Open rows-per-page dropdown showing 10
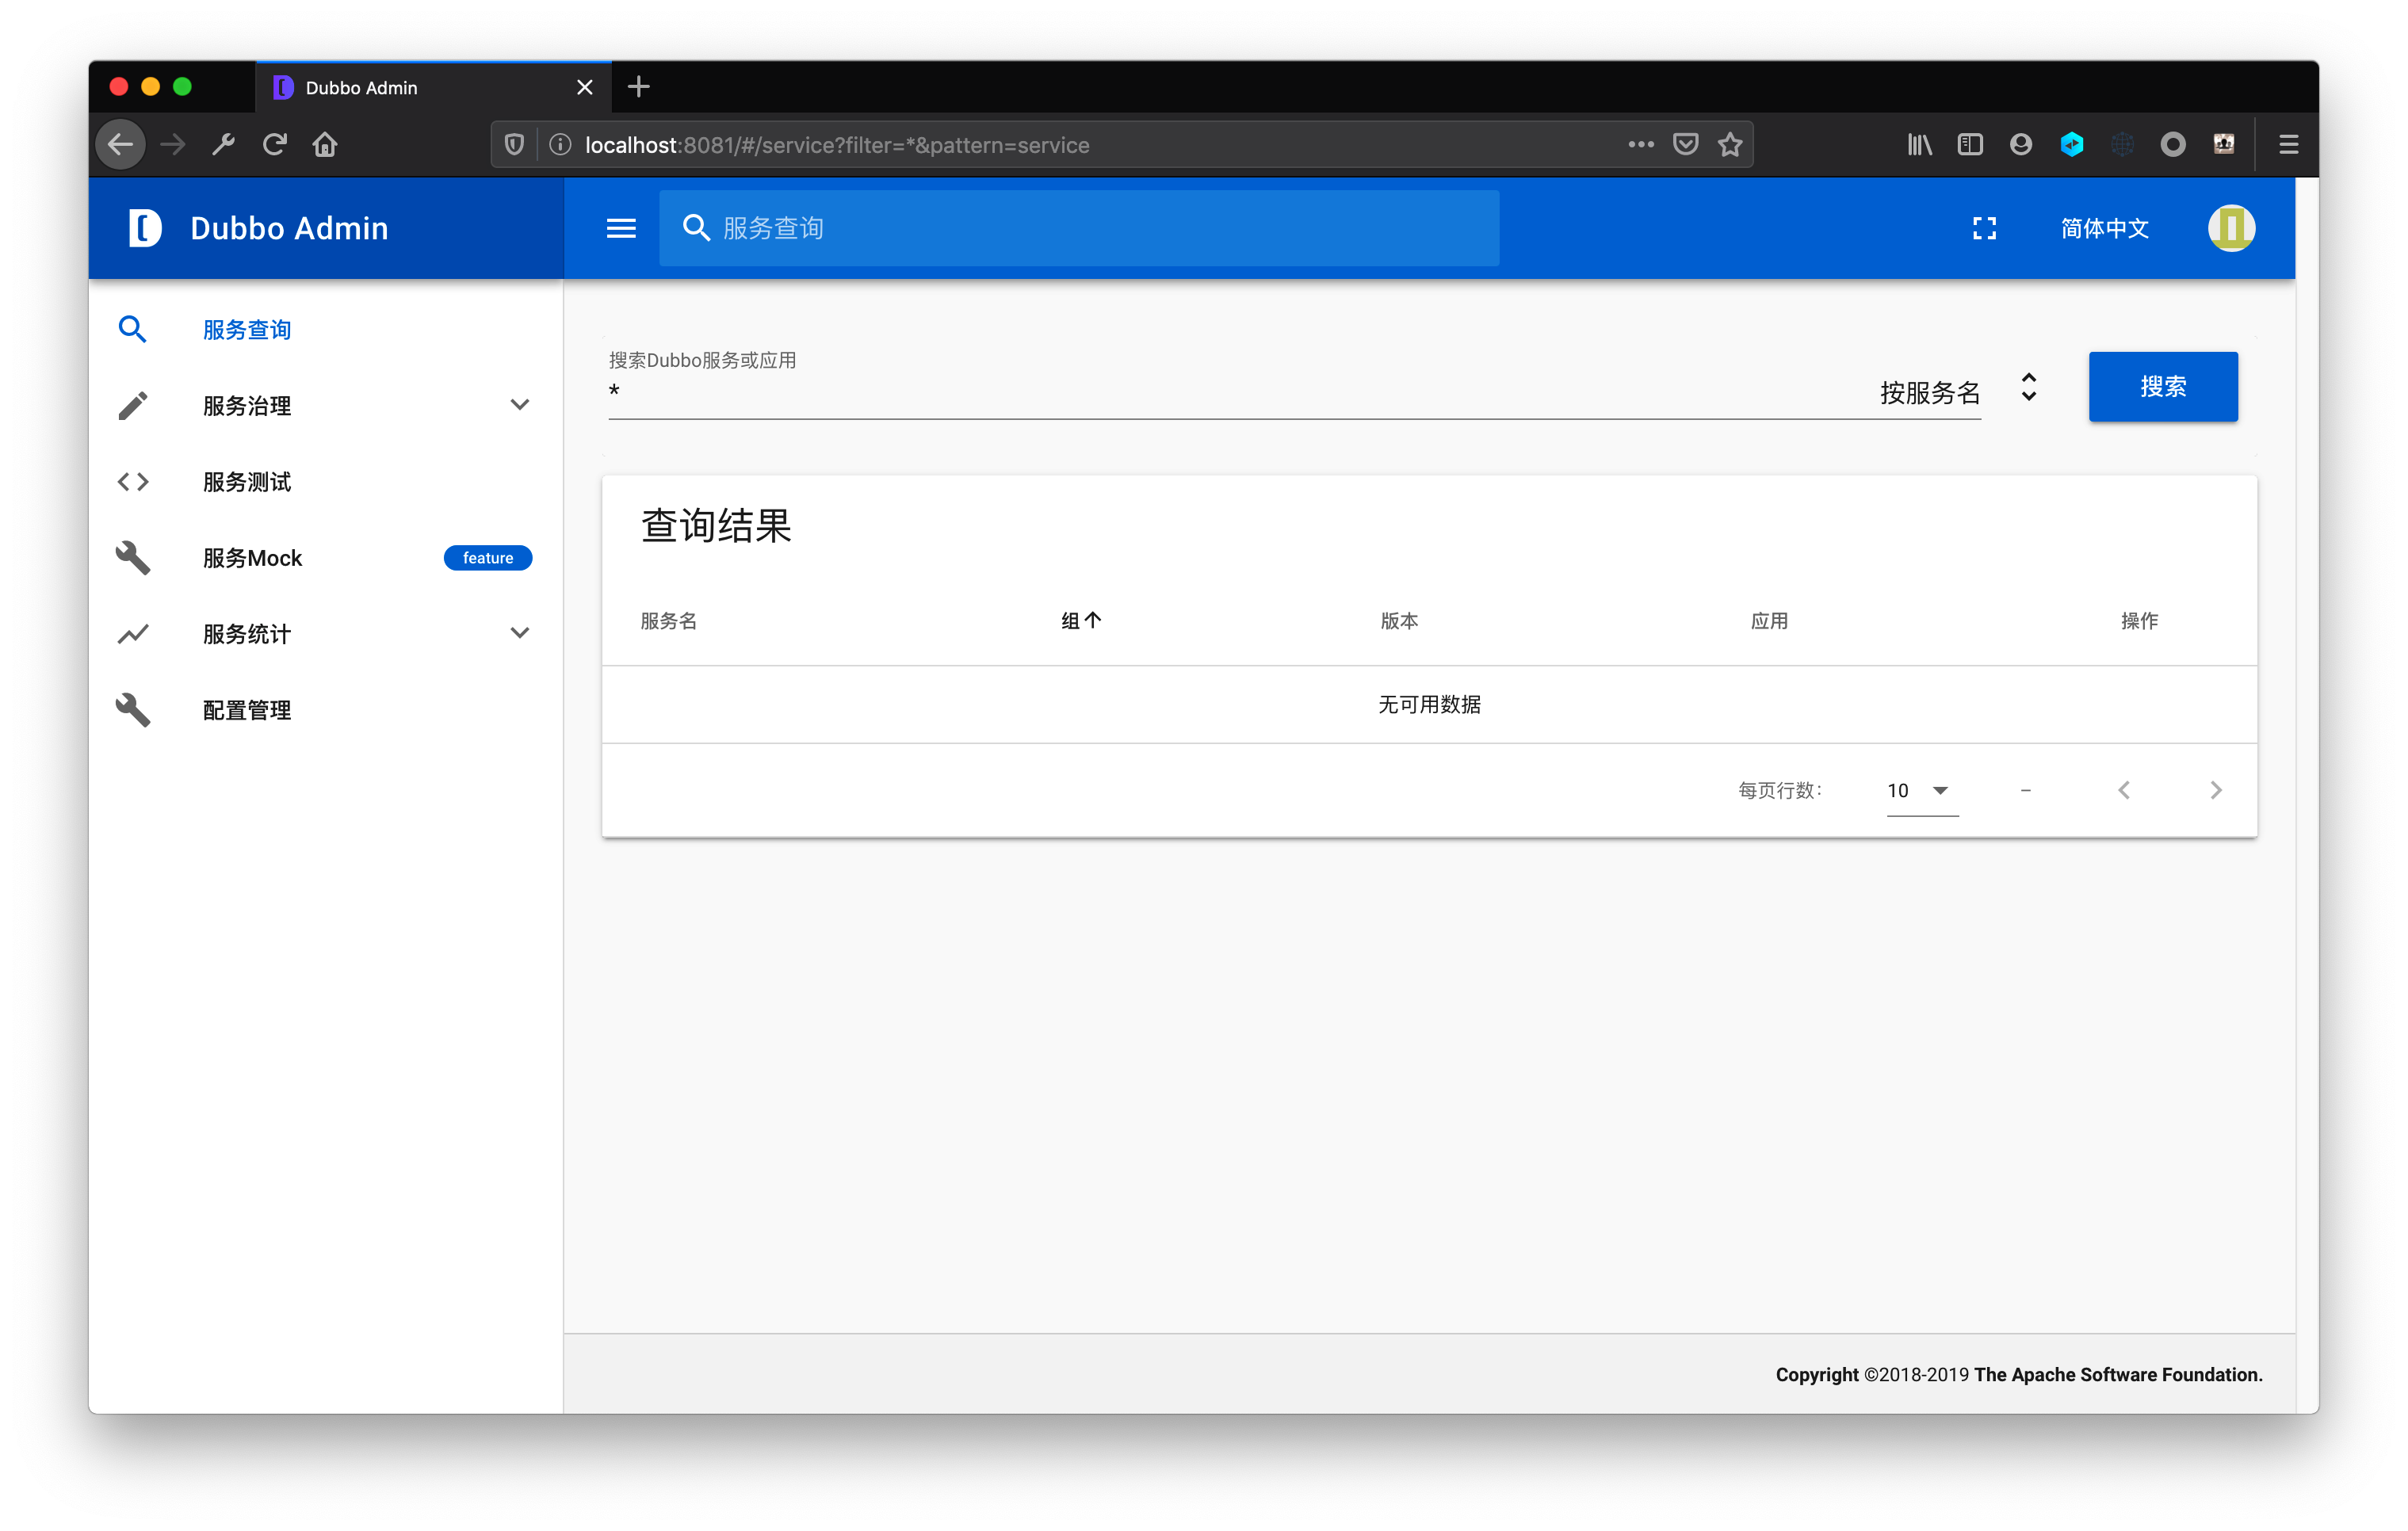2408x1531 pixels. (x=1920, y=791)
